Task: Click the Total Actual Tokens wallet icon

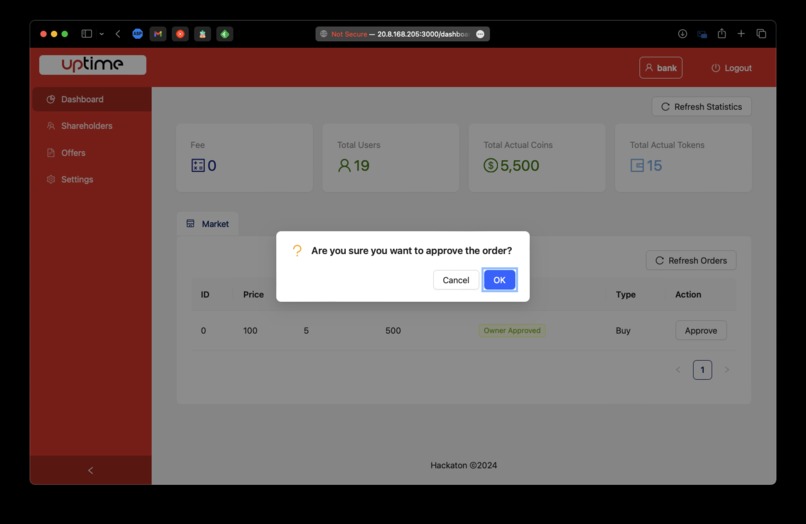Action: pos(637,165)
